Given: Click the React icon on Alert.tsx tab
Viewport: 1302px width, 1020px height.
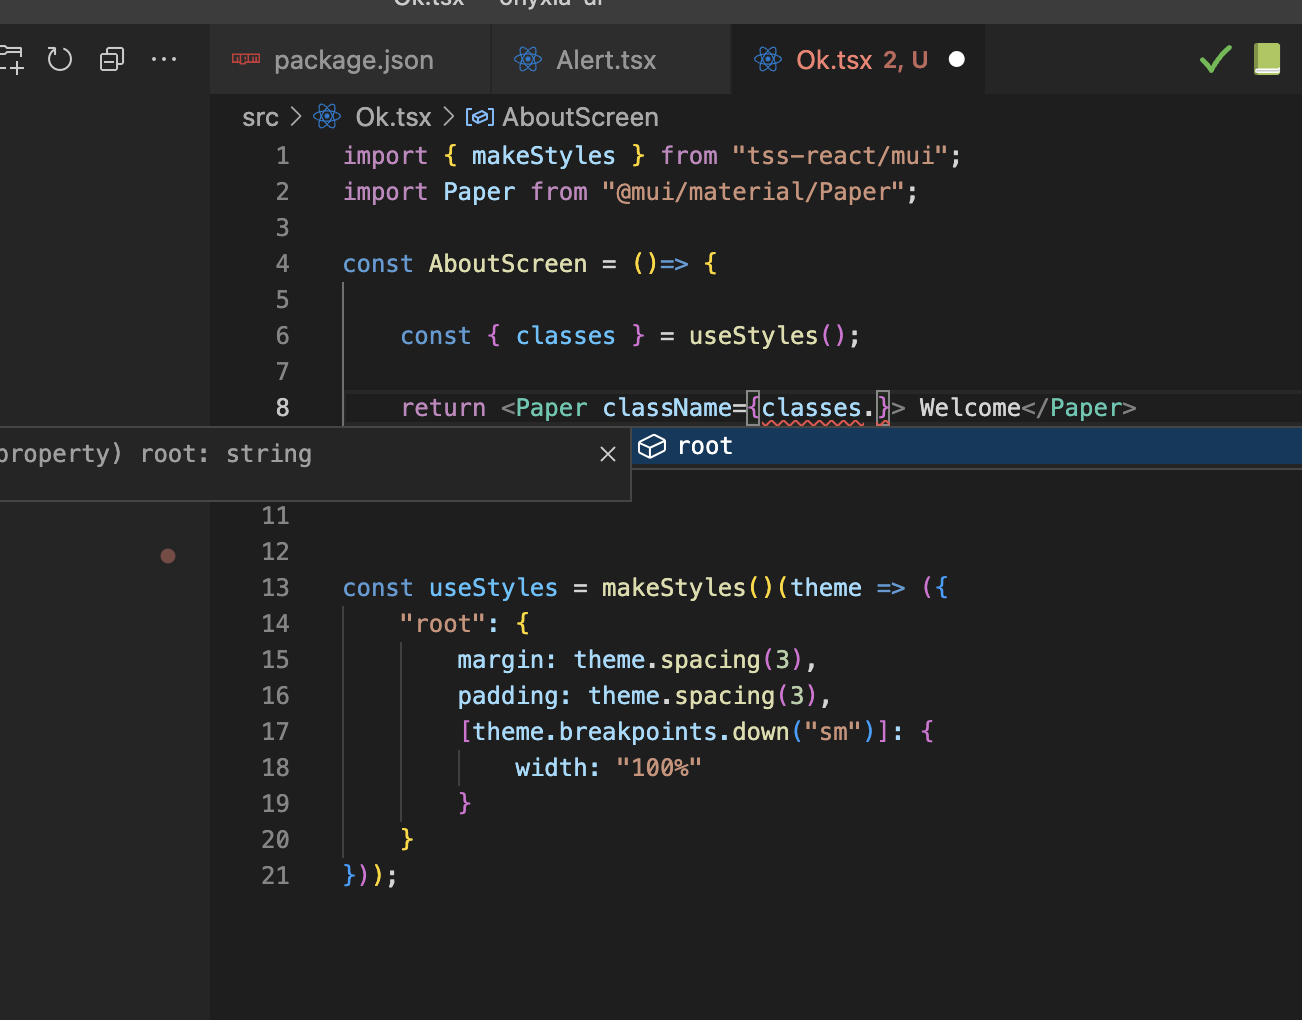Looking at the screenshot, I should coord(528,60).
